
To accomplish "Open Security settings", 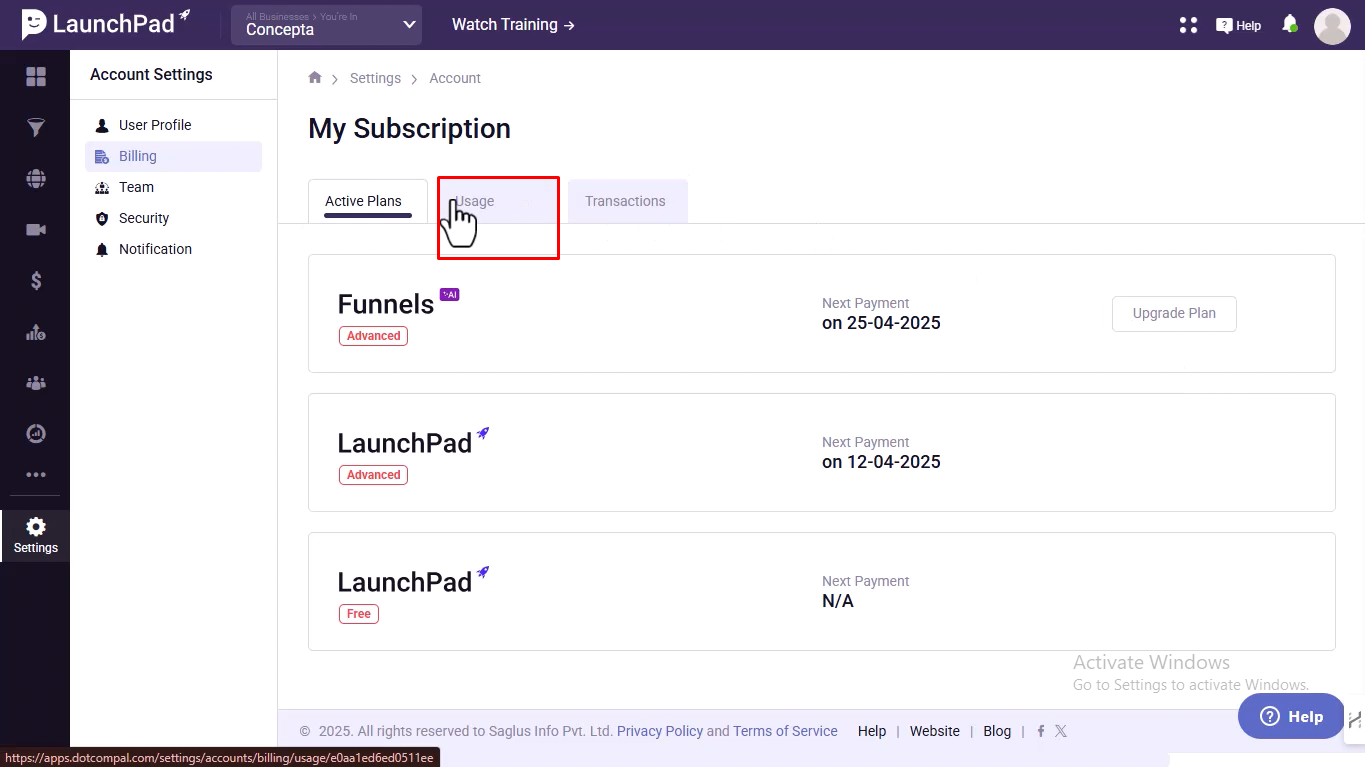I will (144, 218).
